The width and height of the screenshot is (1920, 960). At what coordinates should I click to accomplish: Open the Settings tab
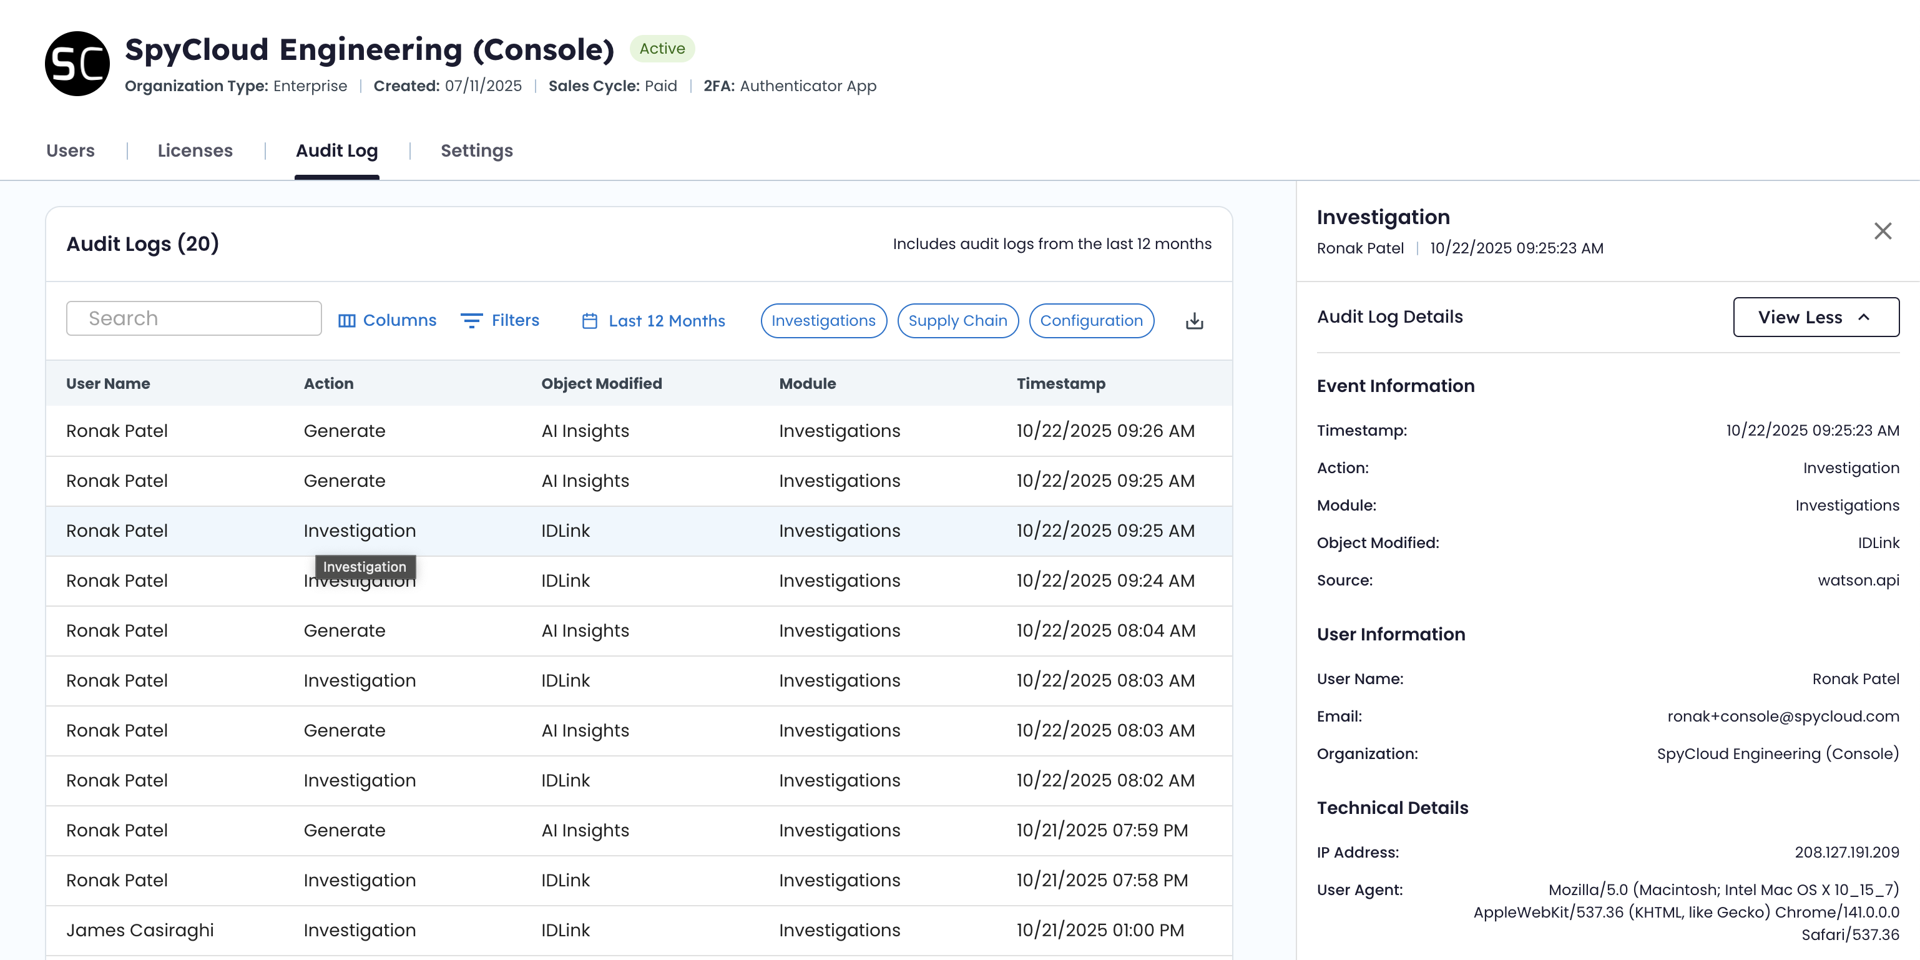point(477,151)
